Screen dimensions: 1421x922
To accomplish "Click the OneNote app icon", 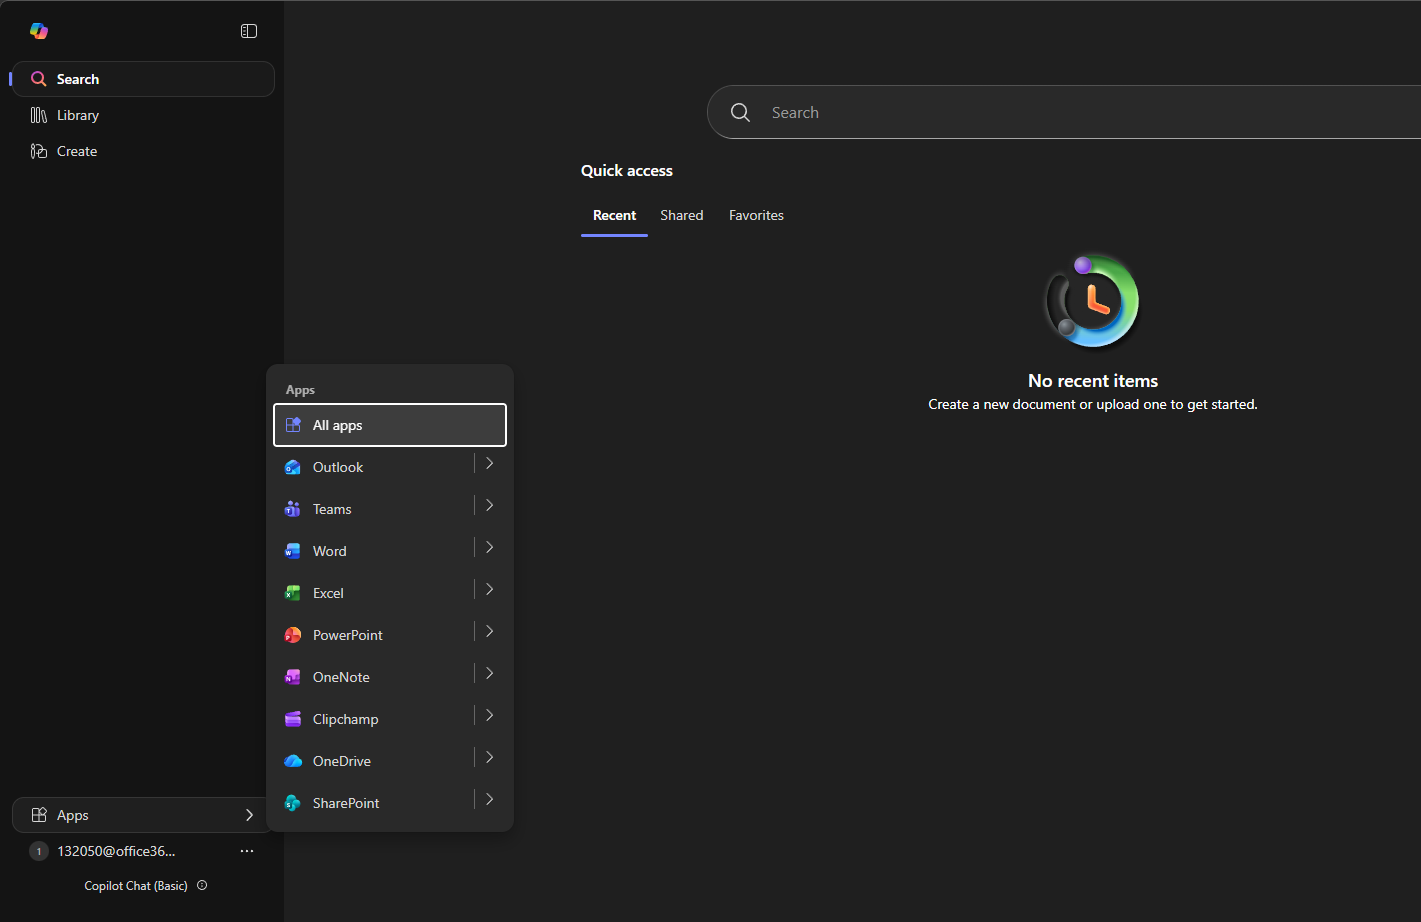I will (x=293, y=677).
